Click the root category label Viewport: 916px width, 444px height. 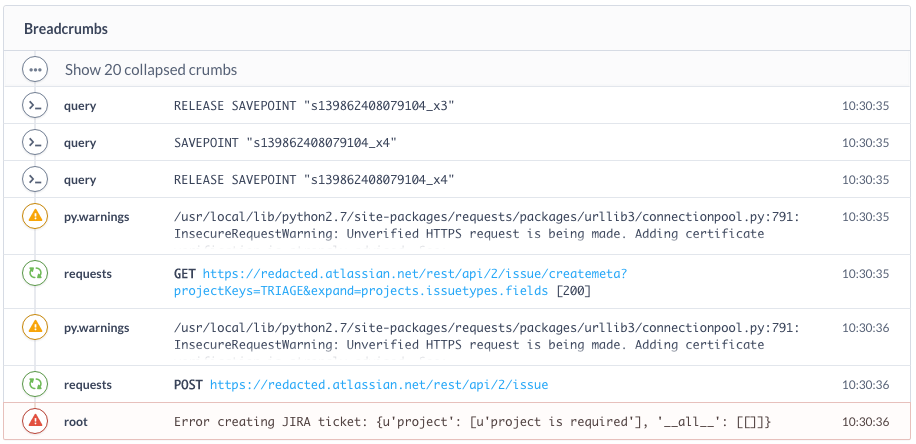[75, 422]
